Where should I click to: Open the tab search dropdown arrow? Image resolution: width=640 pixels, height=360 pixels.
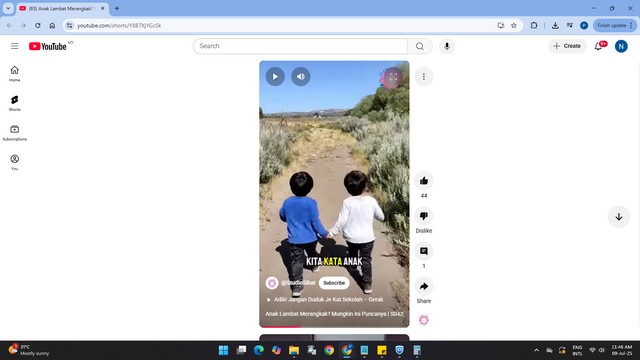click(x=8, y=8)
